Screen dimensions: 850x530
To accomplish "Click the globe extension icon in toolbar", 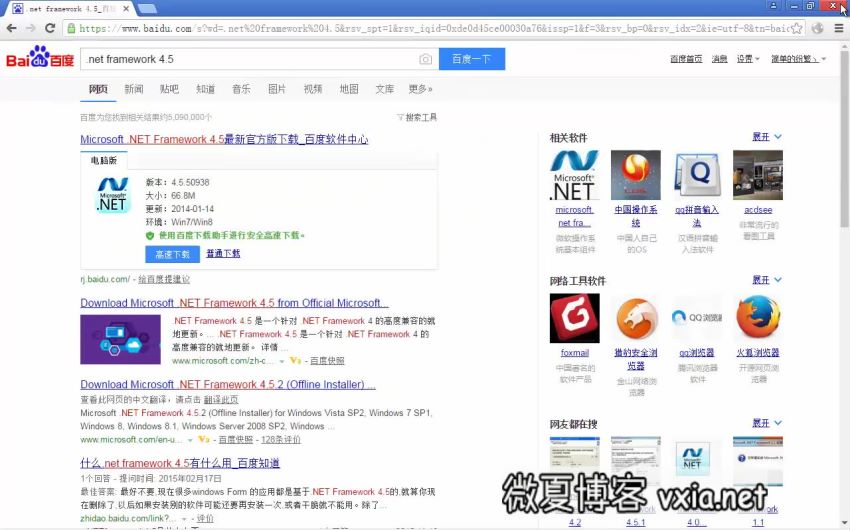I will [x=818, y=28].
